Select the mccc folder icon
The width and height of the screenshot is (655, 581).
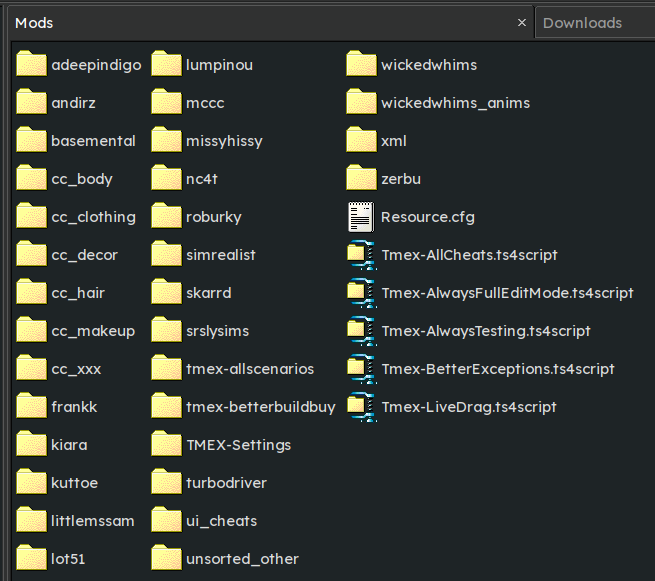[x=166, y=102]
